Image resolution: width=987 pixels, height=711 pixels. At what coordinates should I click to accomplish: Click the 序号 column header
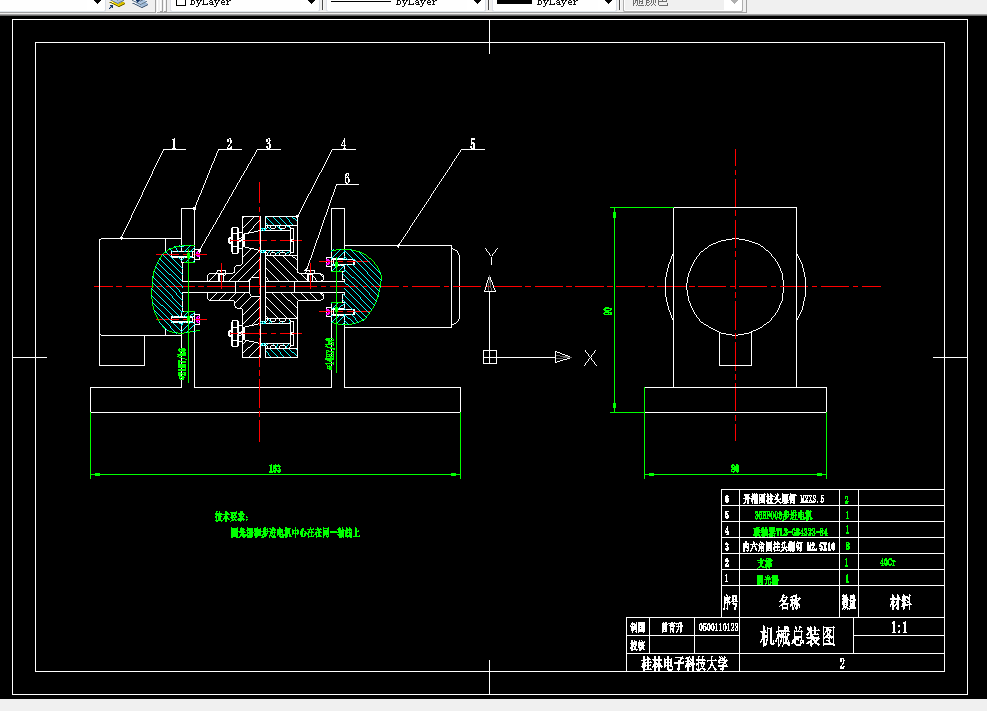pyautogui.click(x=730, y=603)
